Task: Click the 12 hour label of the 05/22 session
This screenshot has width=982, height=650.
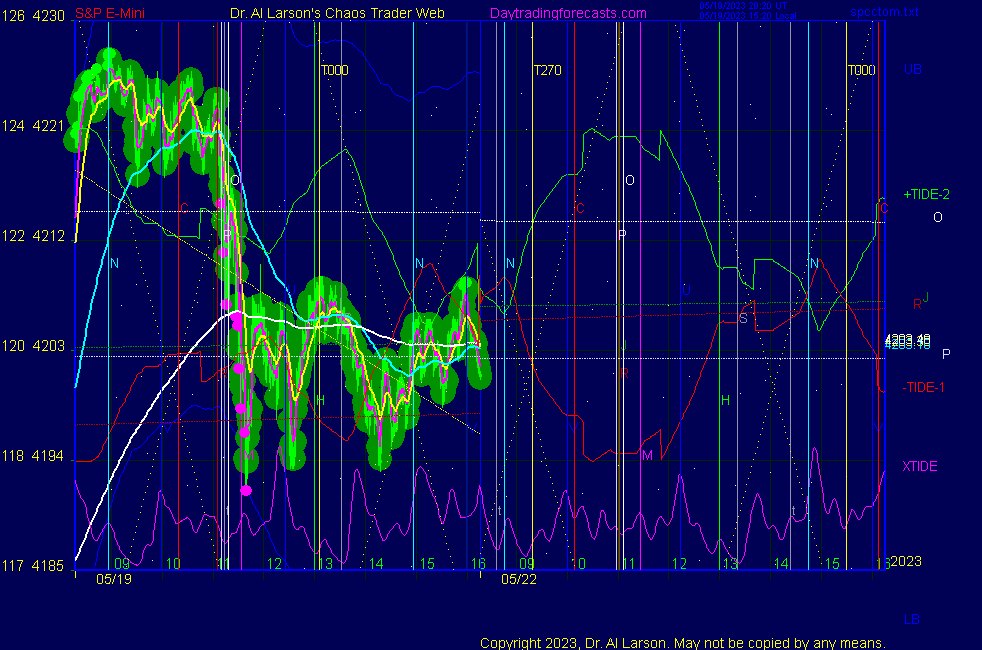Action: tap(680, 564)
